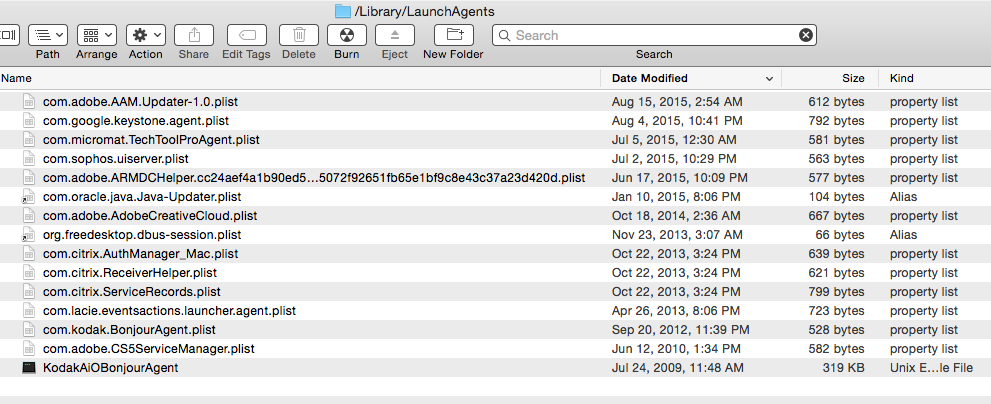Sort by Date Modified column header
This screenshot has width=991, height=404.
click(x=650, y=78)
